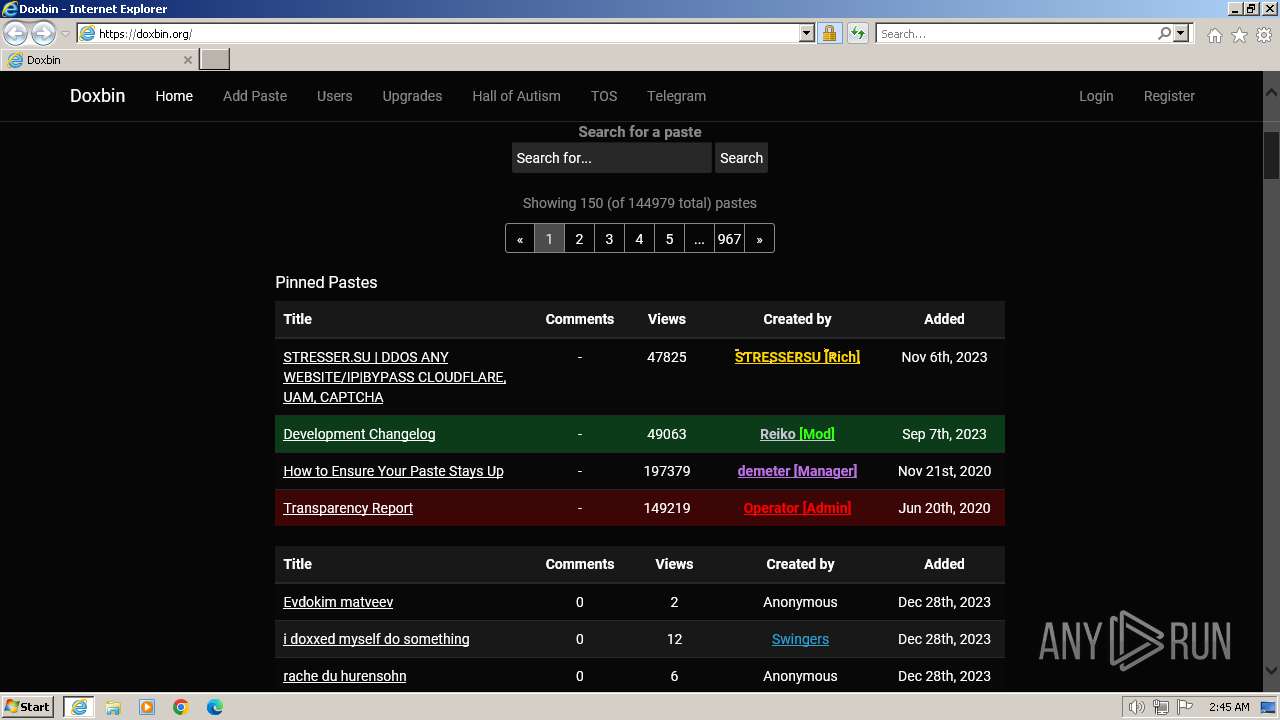Open the Favorites star icon
Viewport: 1280px width, 720px height.
(1239, 35)
